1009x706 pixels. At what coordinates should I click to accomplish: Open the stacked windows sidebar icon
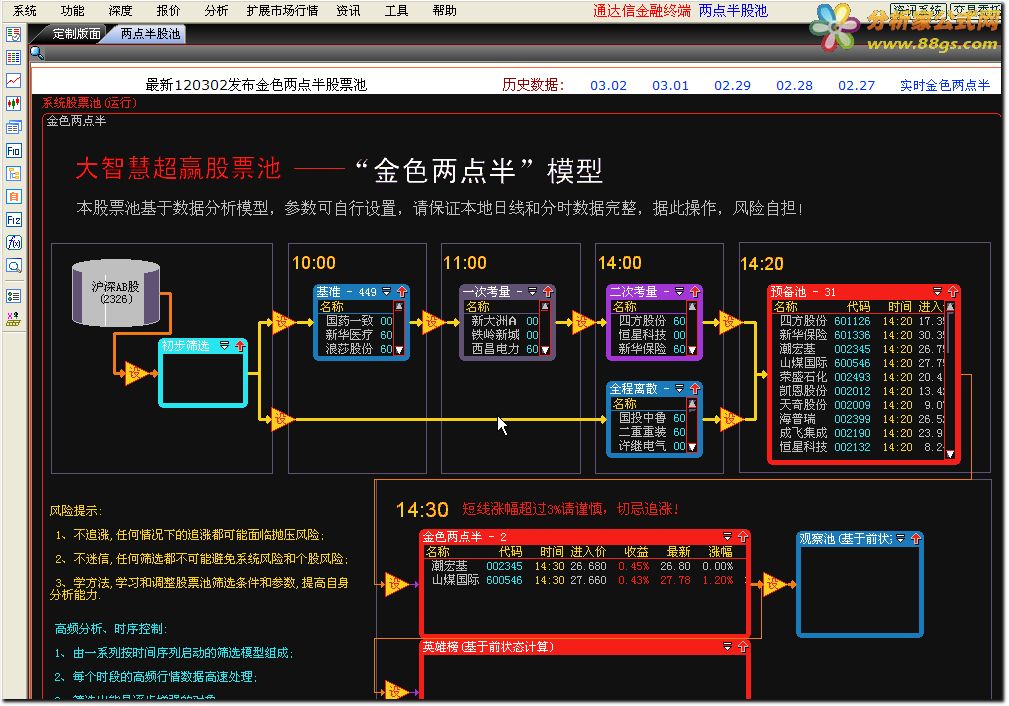click(x=13, y=127)
